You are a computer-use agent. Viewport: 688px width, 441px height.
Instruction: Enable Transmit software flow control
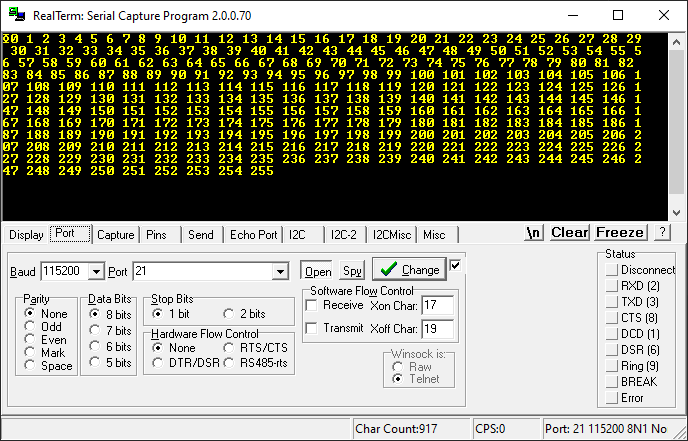click(x=312, y=328)
